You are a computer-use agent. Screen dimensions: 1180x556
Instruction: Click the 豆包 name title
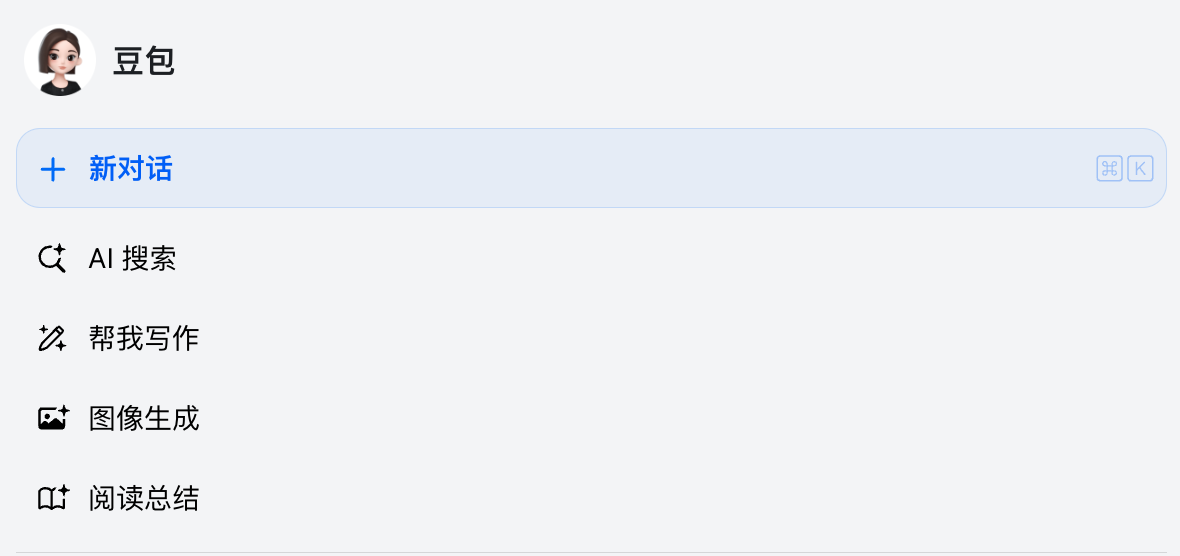(144, 61)
